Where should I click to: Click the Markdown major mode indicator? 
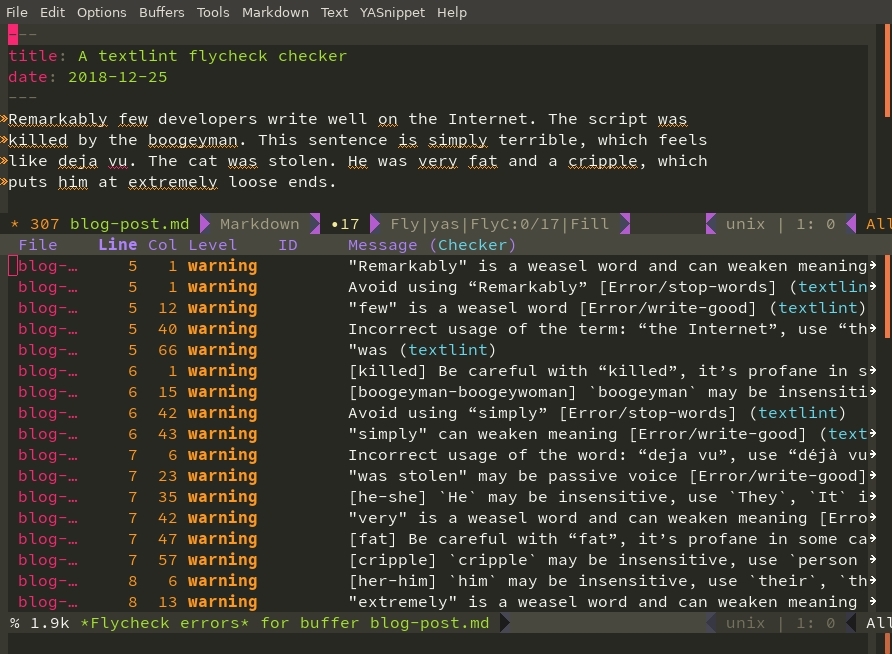click(259, 224)
